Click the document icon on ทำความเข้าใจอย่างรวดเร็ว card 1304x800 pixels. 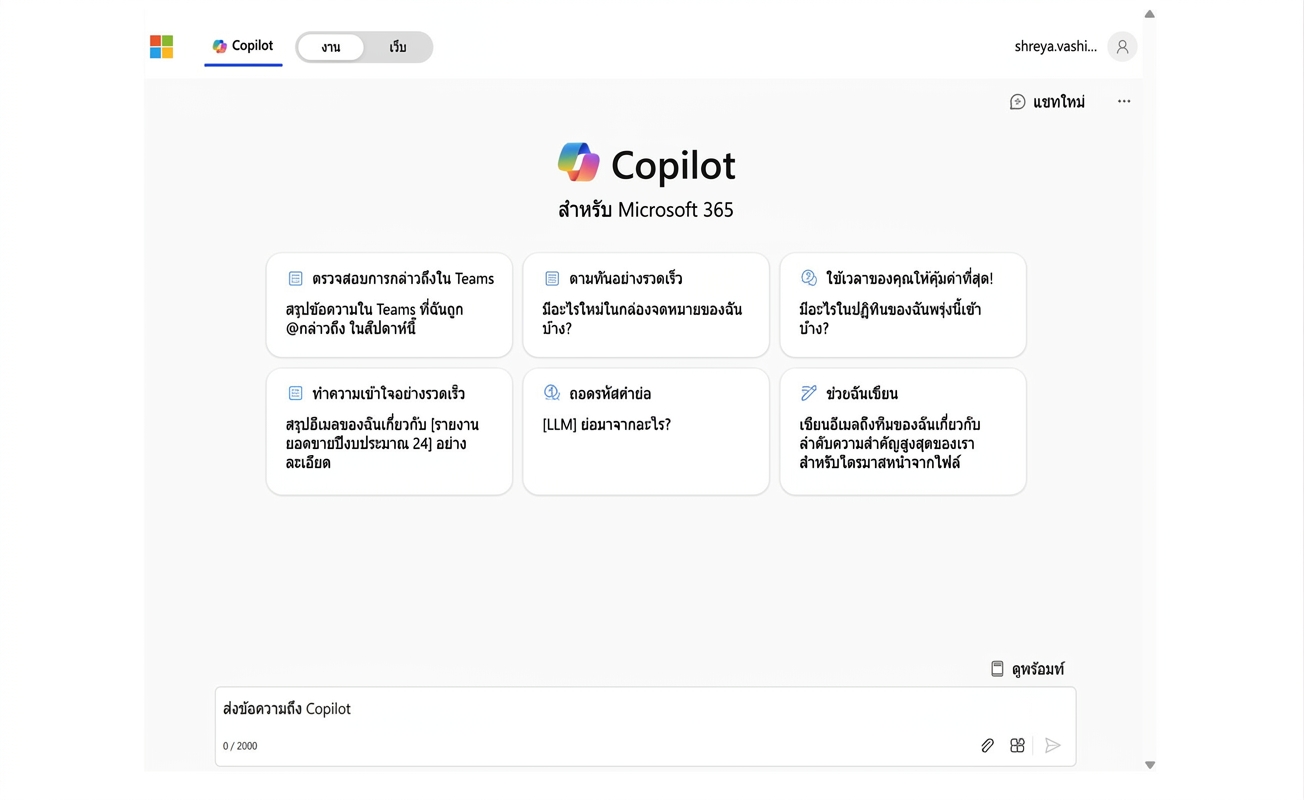295,394
